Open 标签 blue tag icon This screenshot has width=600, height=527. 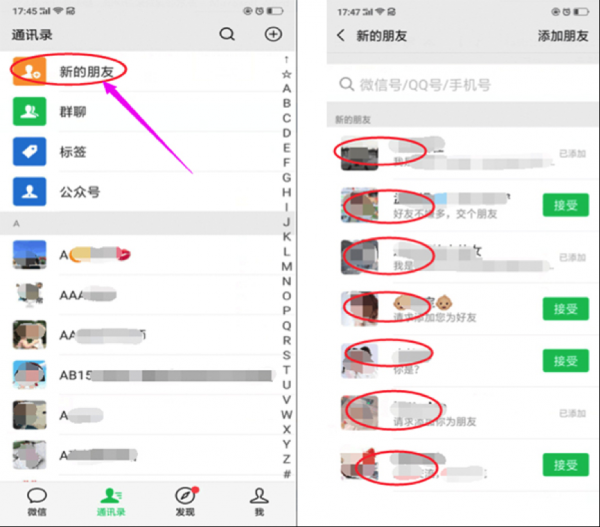30,152
